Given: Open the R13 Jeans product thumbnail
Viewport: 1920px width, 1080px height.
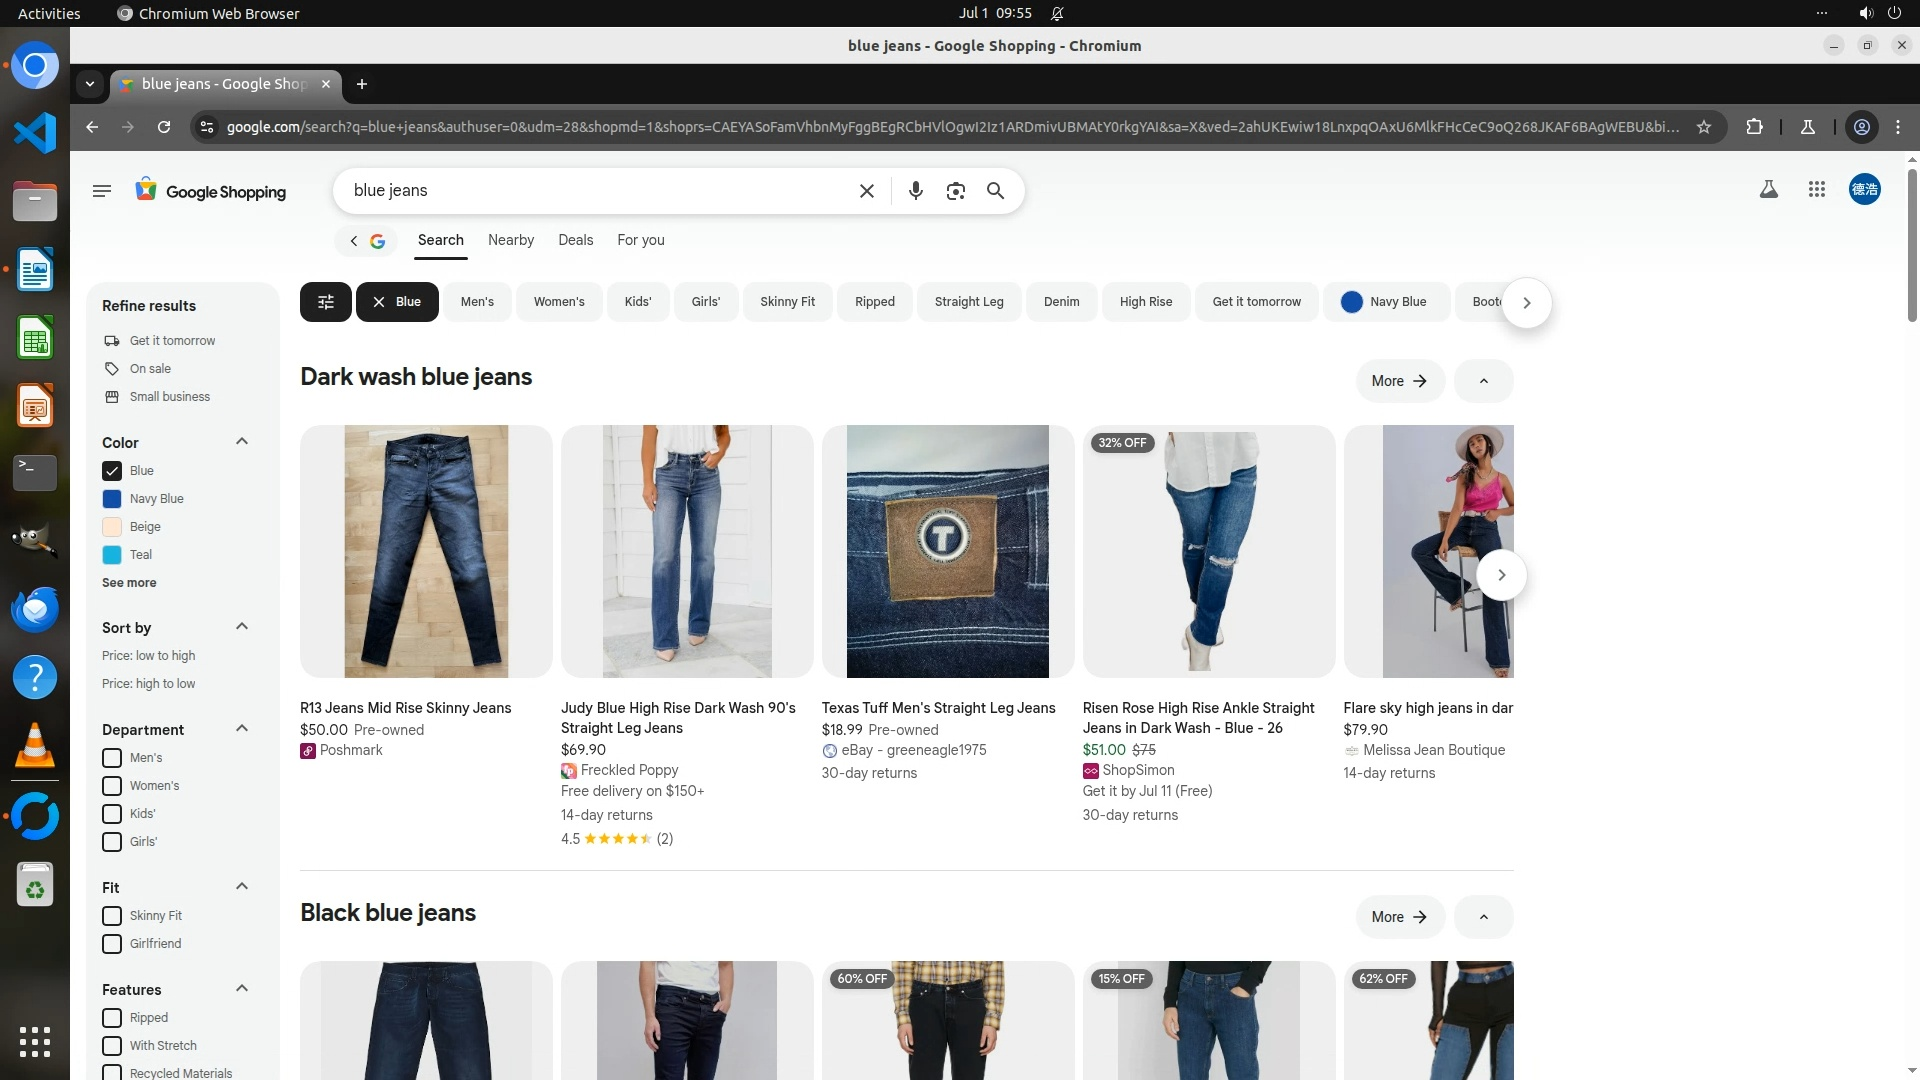Looking at the screenshot, I should [x=426, y=551].
